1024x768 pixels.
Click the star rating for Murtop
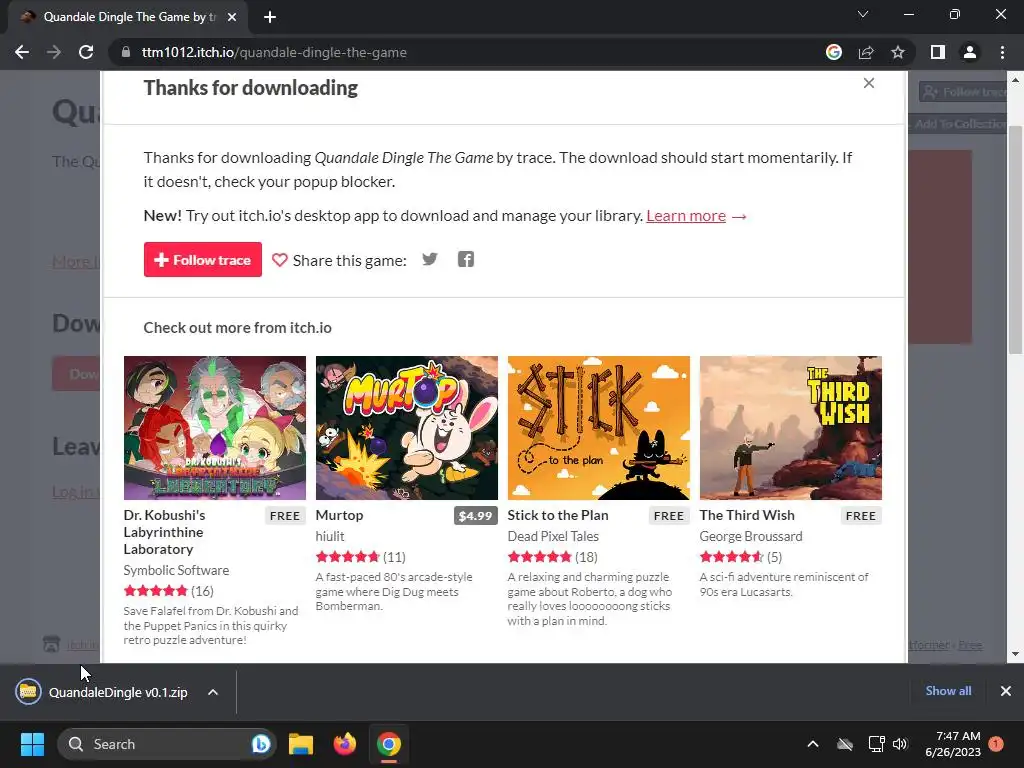pyautogui.click(x=347, y=557)
